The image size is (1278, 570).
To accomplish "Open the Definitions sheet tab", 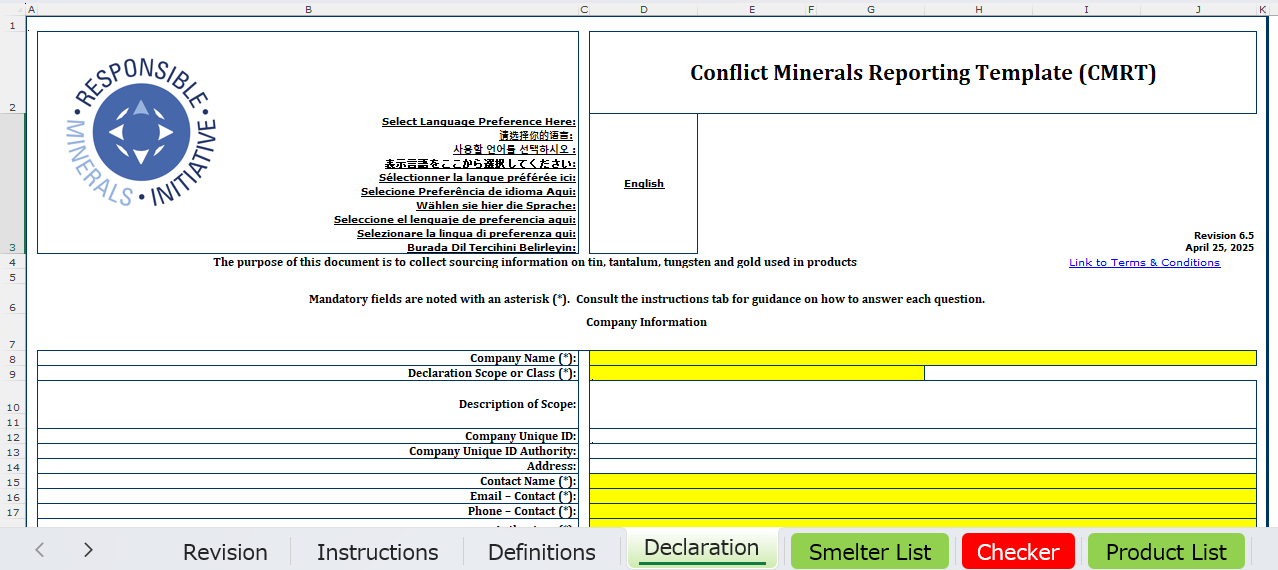I will pyautogui.click(x=541, y=552).
